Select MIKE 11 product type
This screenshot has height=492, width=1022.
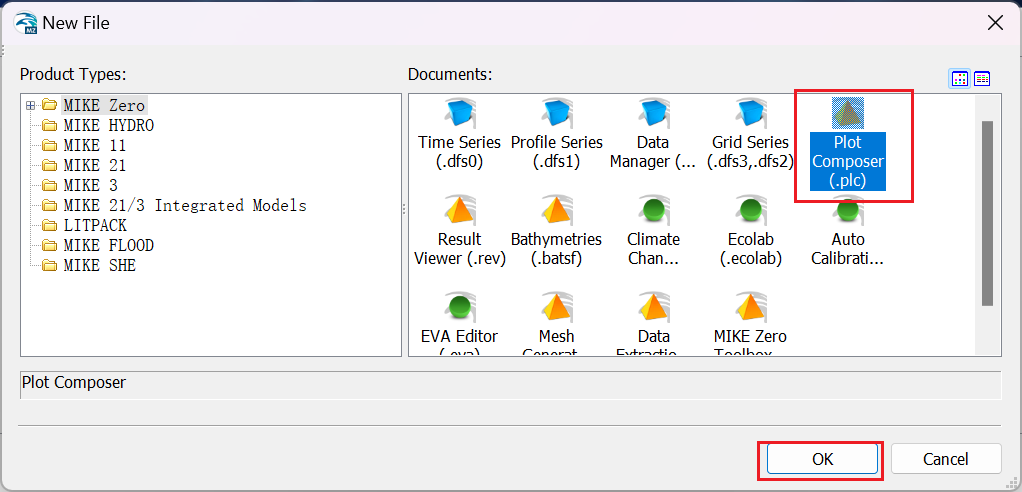pyautogui.click(x=95, y=145)
